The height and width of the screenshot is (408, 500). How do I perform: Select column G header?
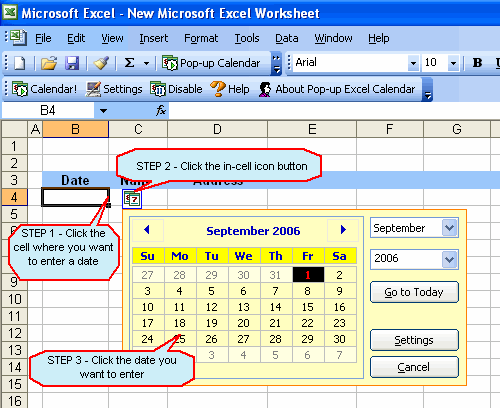[x=457, y=129]
